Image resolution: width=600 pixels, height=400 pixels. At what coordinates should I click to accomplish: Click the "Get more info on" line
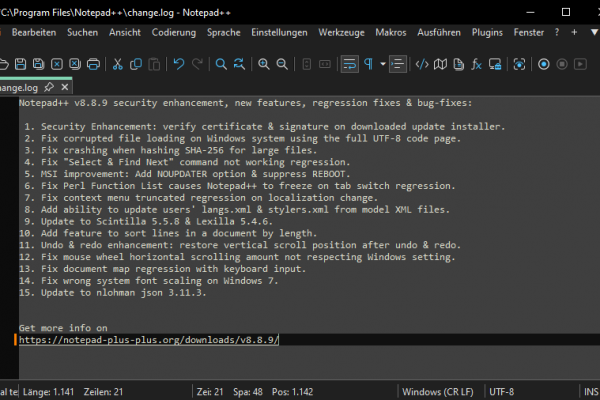pos(63,328)
